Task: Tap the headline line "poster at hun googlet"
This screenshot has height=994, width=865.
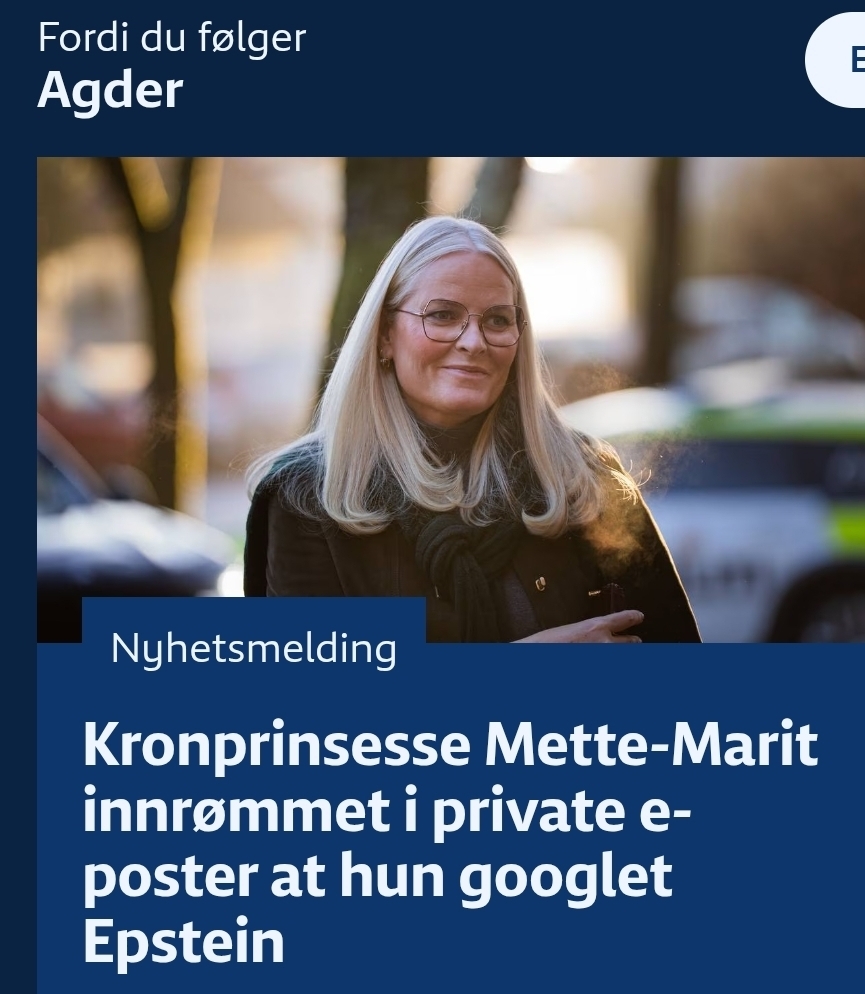Action: coord(378,876)
